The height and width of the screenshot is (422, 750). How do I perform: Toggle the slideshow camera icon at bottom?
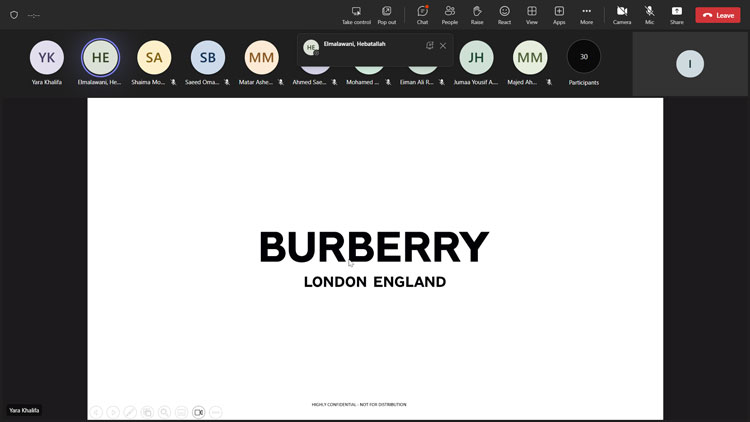click(x=198, y=412)
